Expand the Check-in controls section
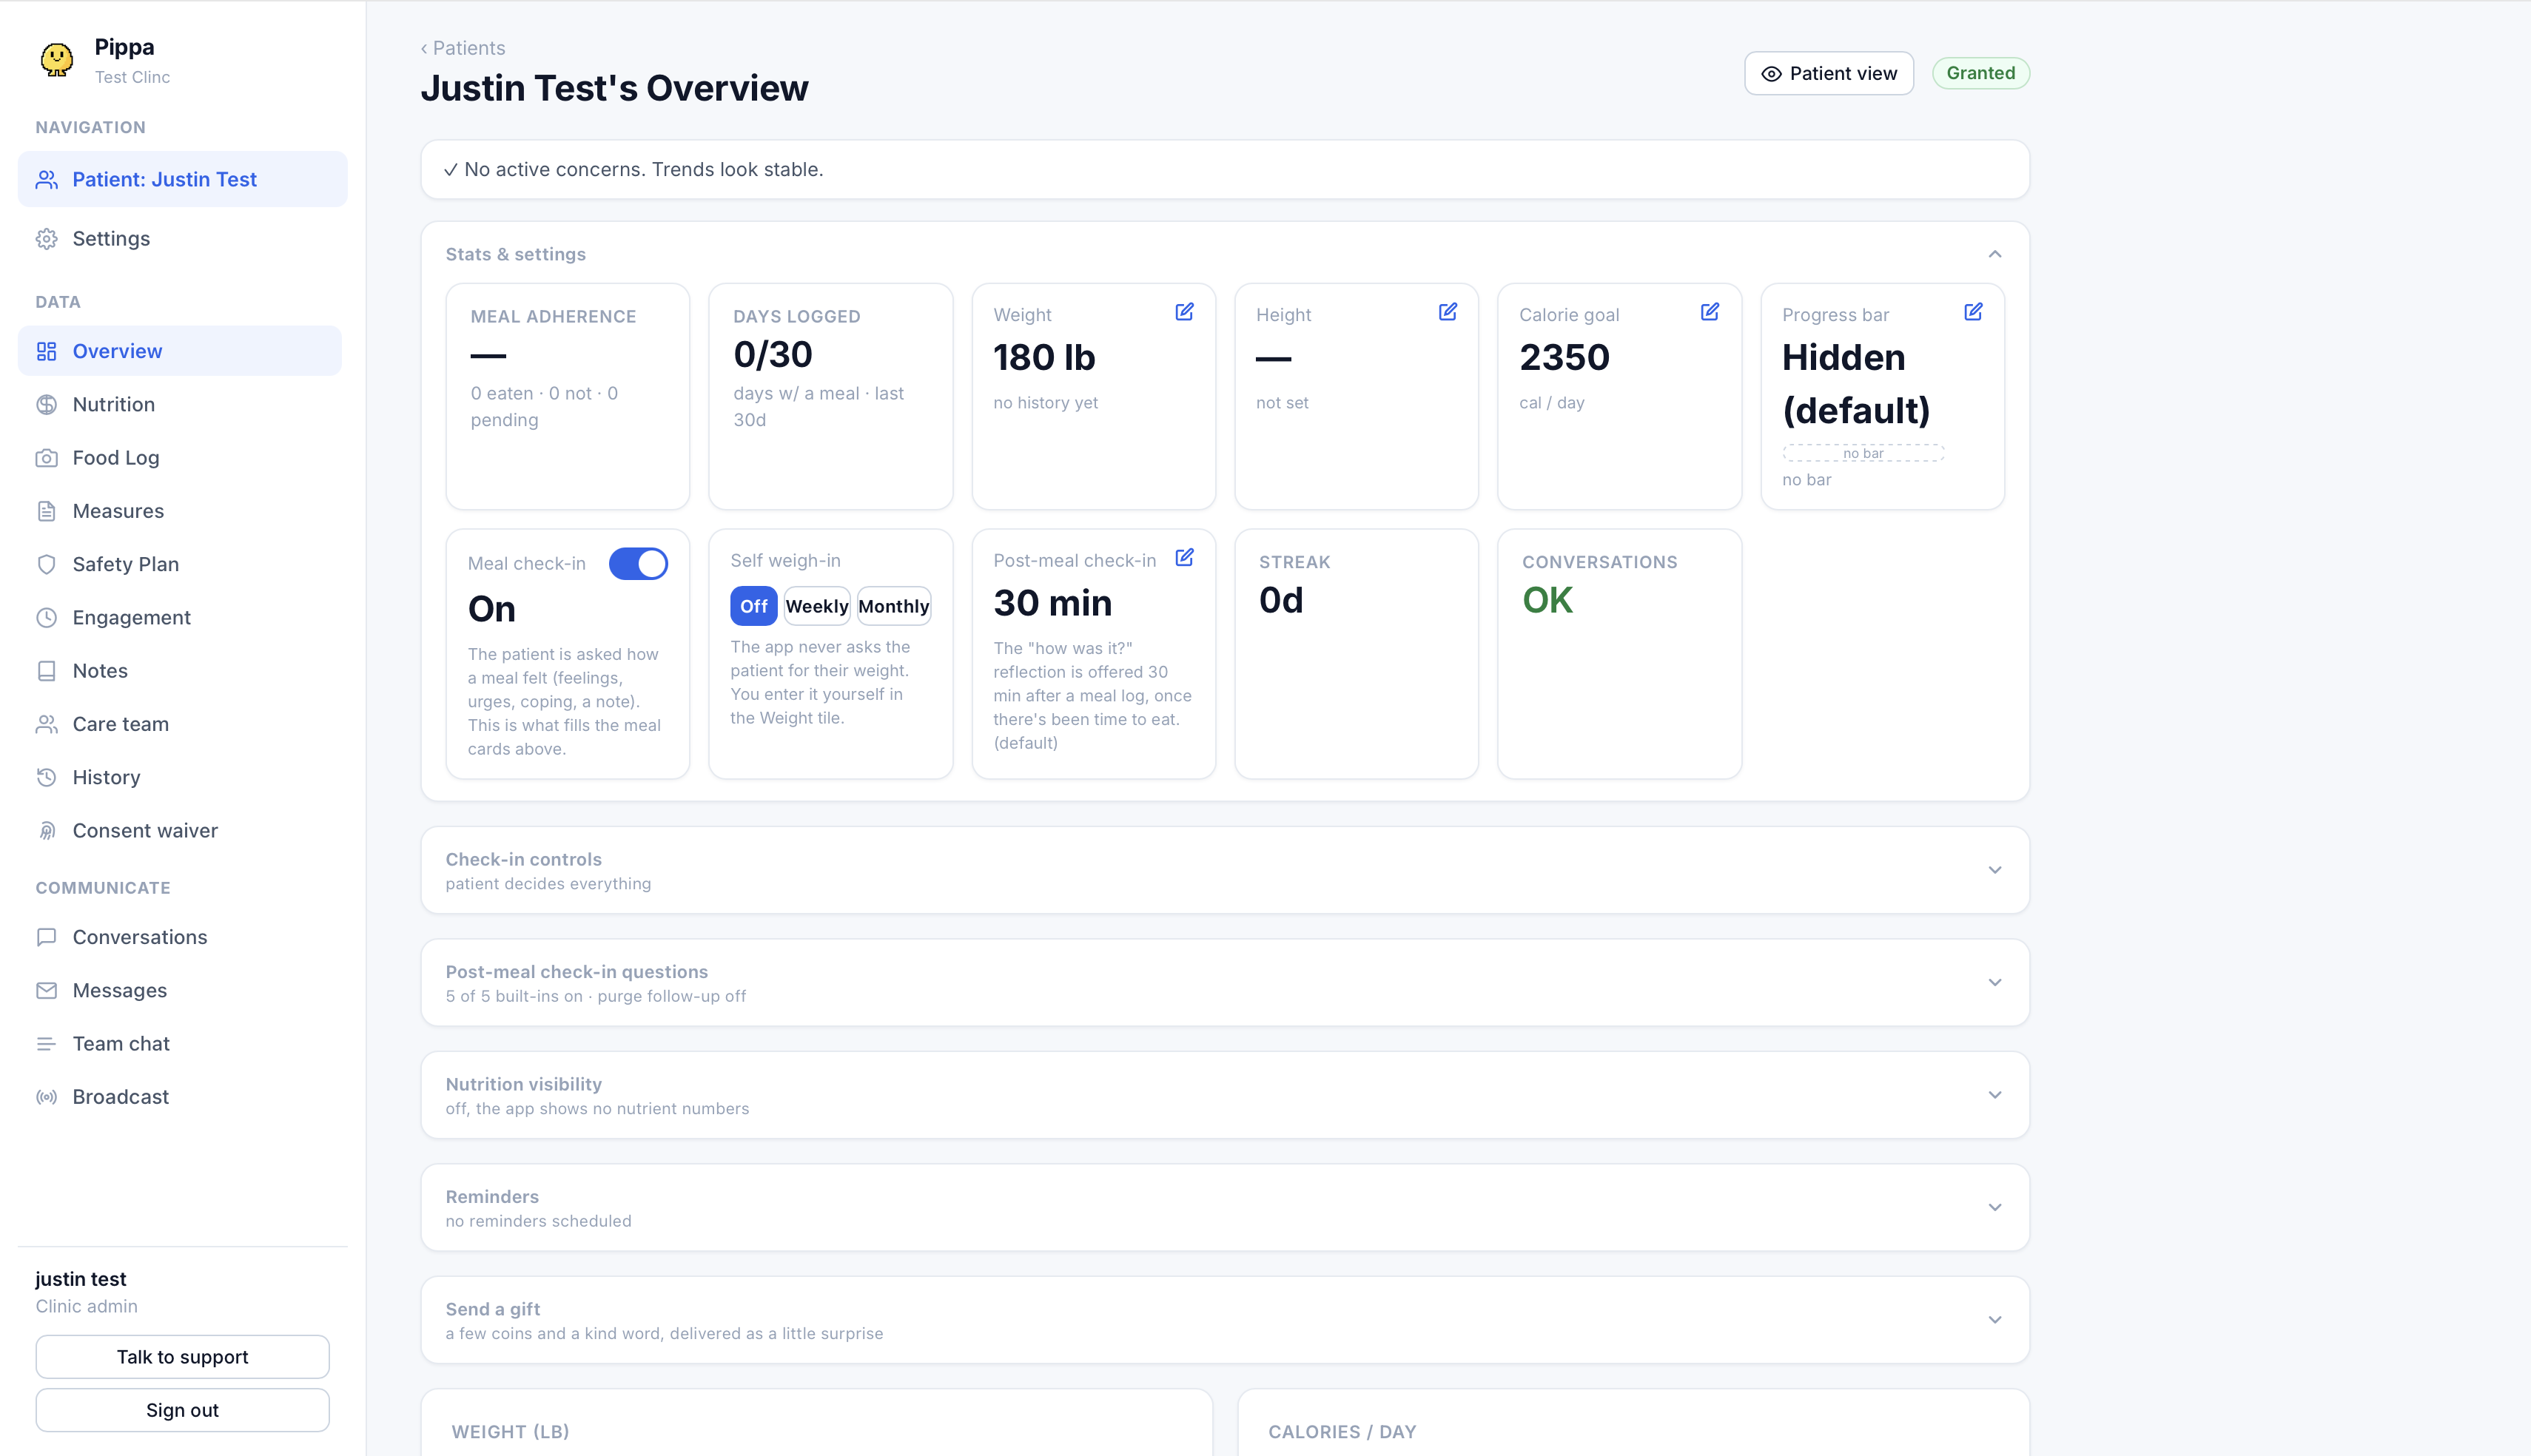 coord(1994,870)
